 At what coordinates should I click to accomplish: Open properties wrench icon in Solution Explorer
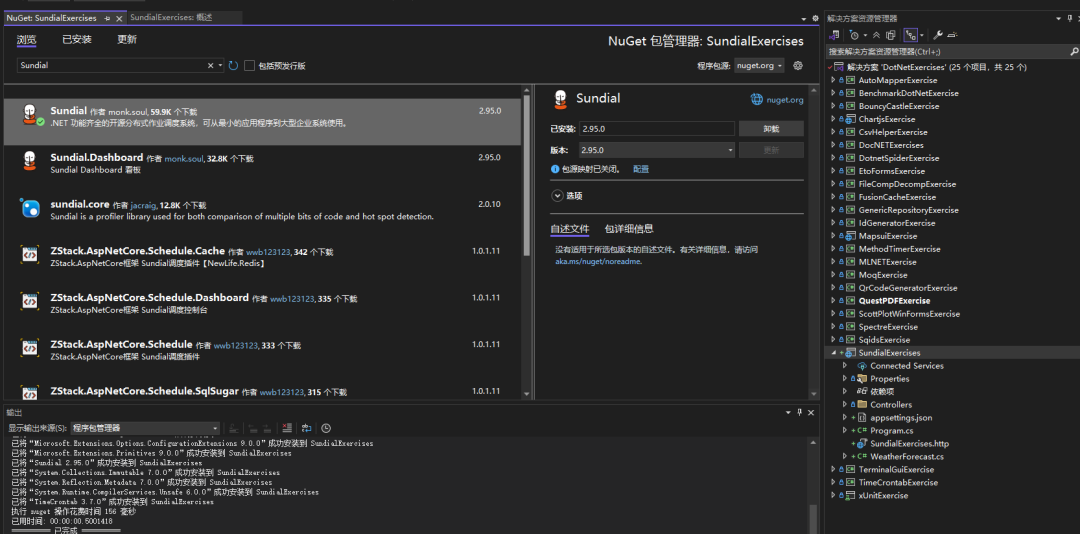938,35
